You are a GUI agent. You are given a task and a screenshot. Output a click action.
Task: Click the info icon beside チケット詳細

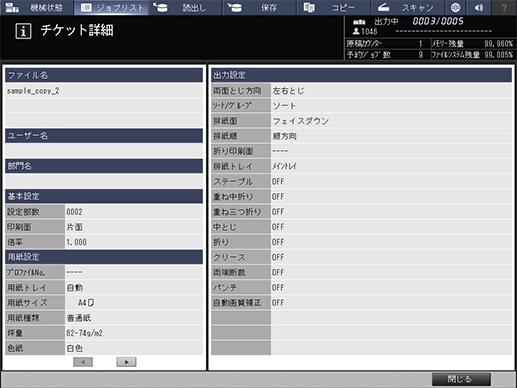coord(23,31)
